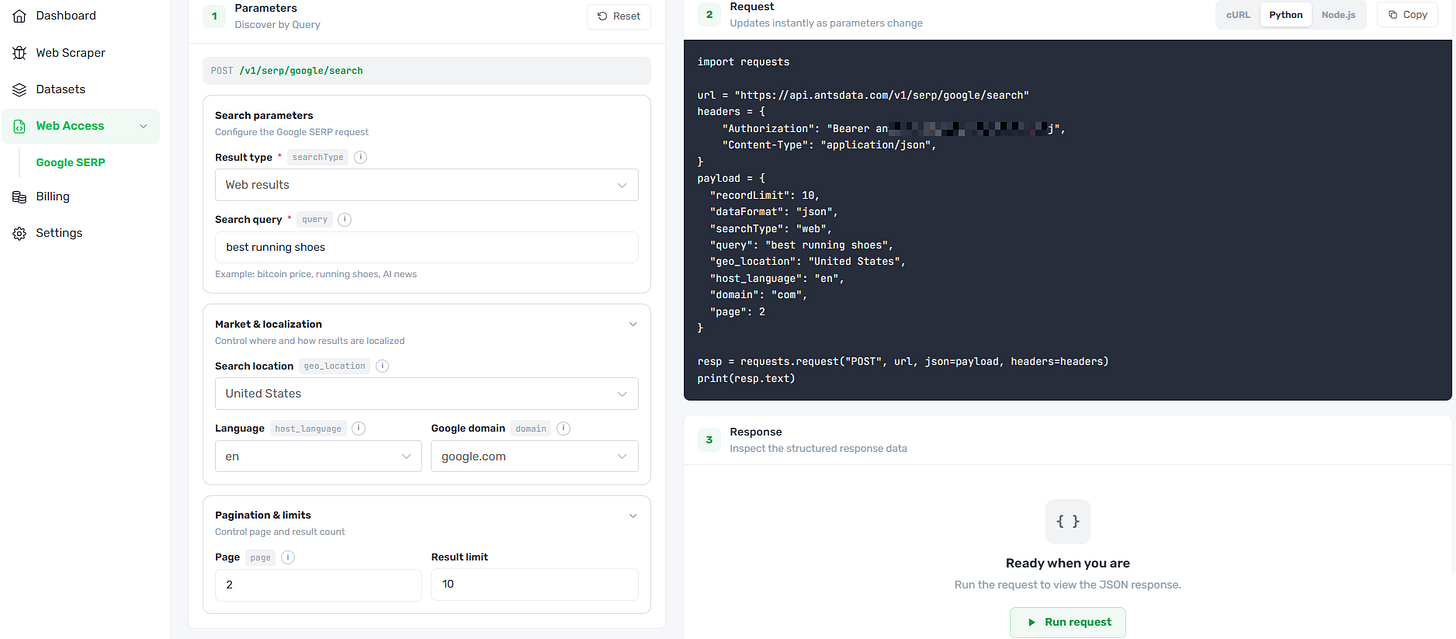Click the Response section title
The width and height of the screenshot is (1456, 639).
[756, 432]
